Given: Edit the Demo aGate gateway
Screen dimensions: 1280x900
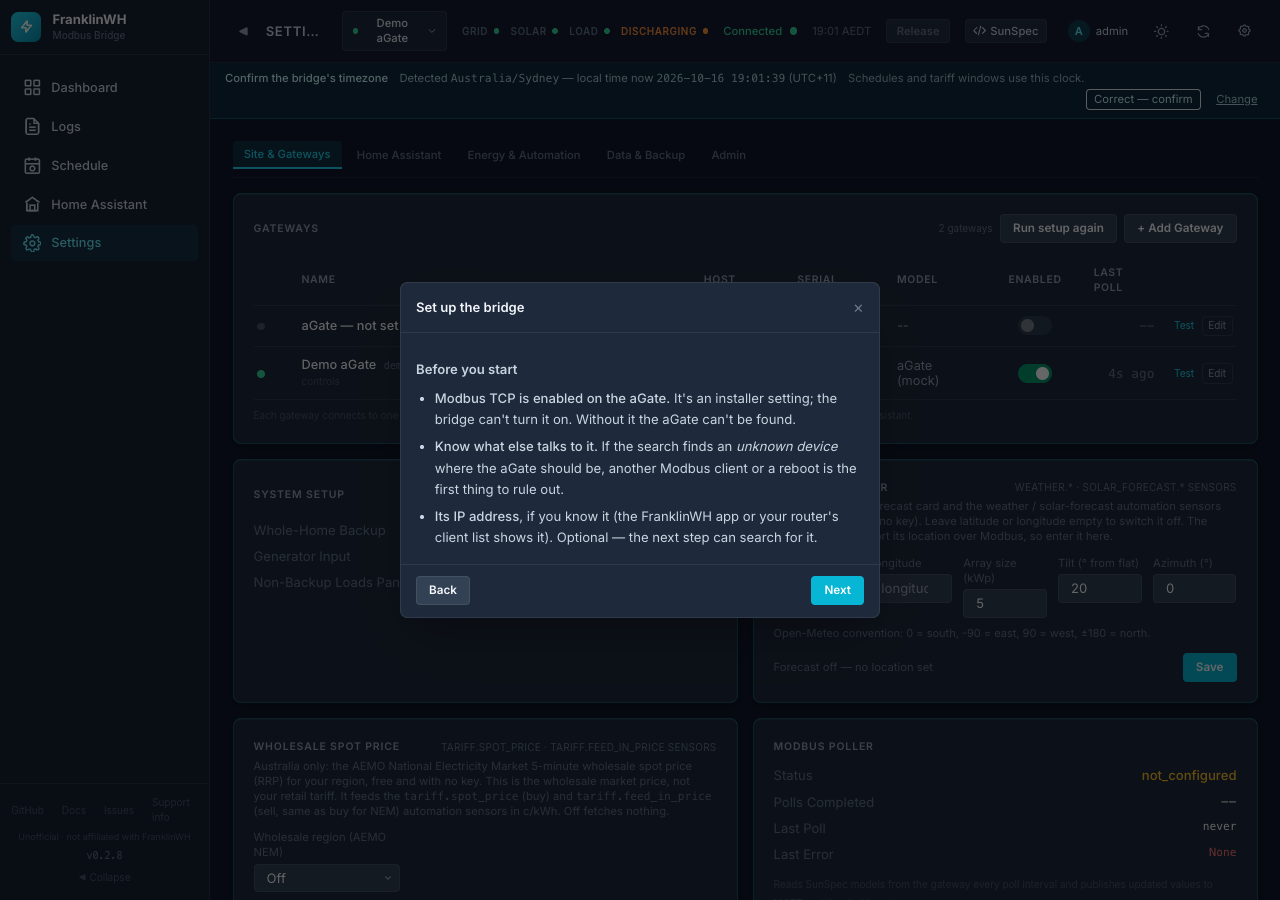Looking at the screenshot, I should click(1217, 373).
